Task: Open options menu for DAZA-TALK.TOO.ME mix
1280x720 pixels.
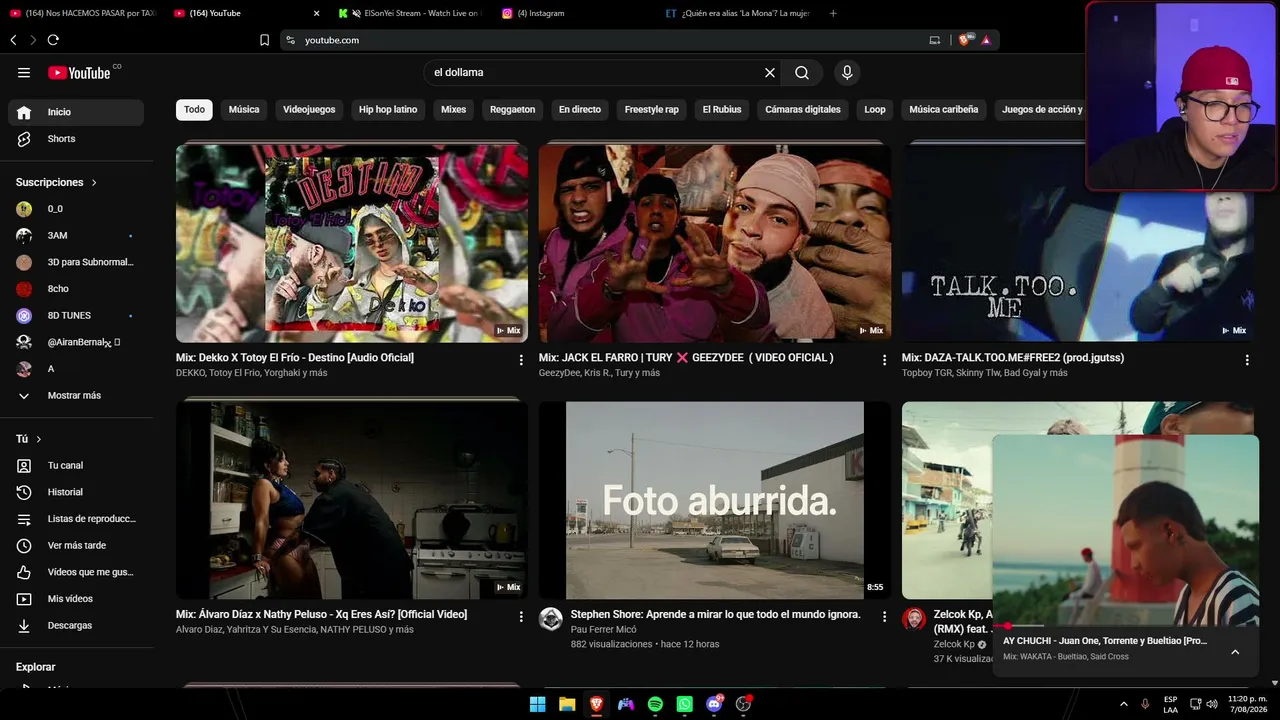Action: [x=1247, y=360]
